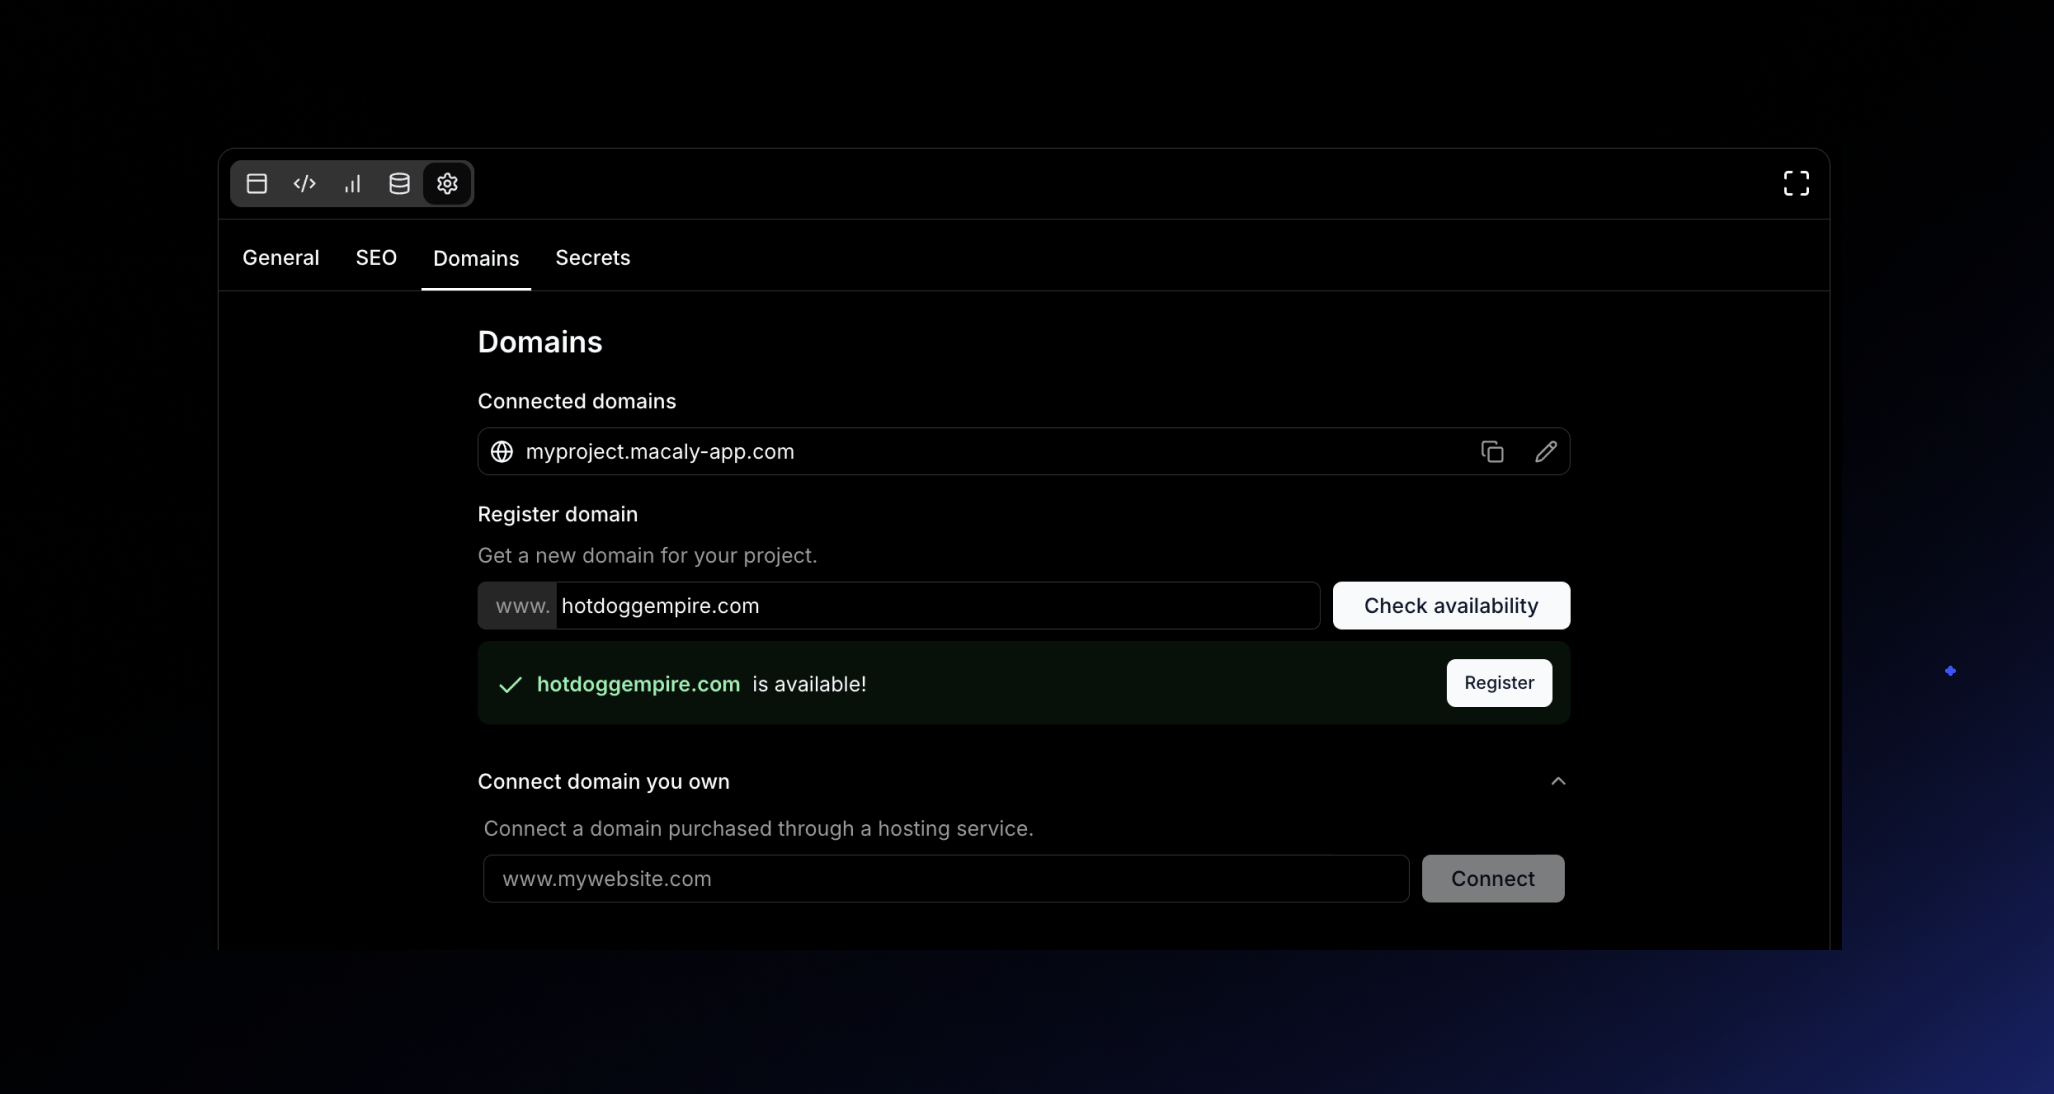
Task: Click the Connect button
Action: [1492, 879]
